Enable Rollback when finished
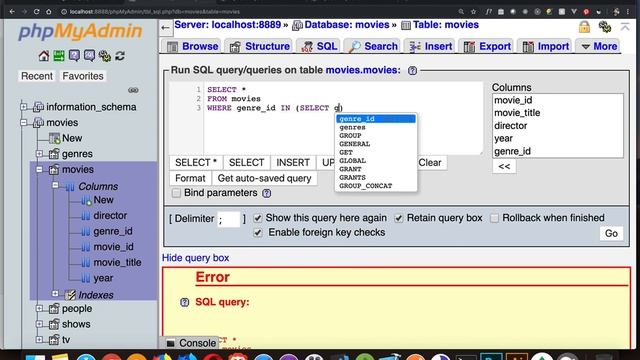Screen dimensions: 640x360 coord(494,218)
